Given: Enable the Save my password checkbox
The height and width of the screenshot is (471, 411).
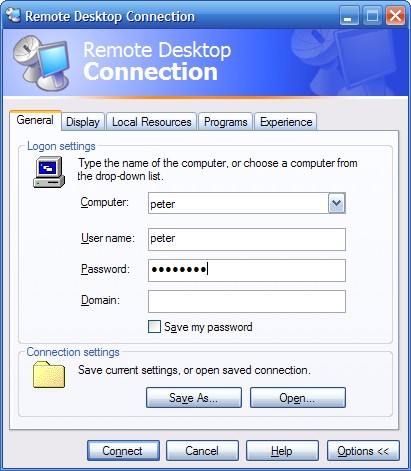Looking at the screenshot, I should click(x=154, y=327).
